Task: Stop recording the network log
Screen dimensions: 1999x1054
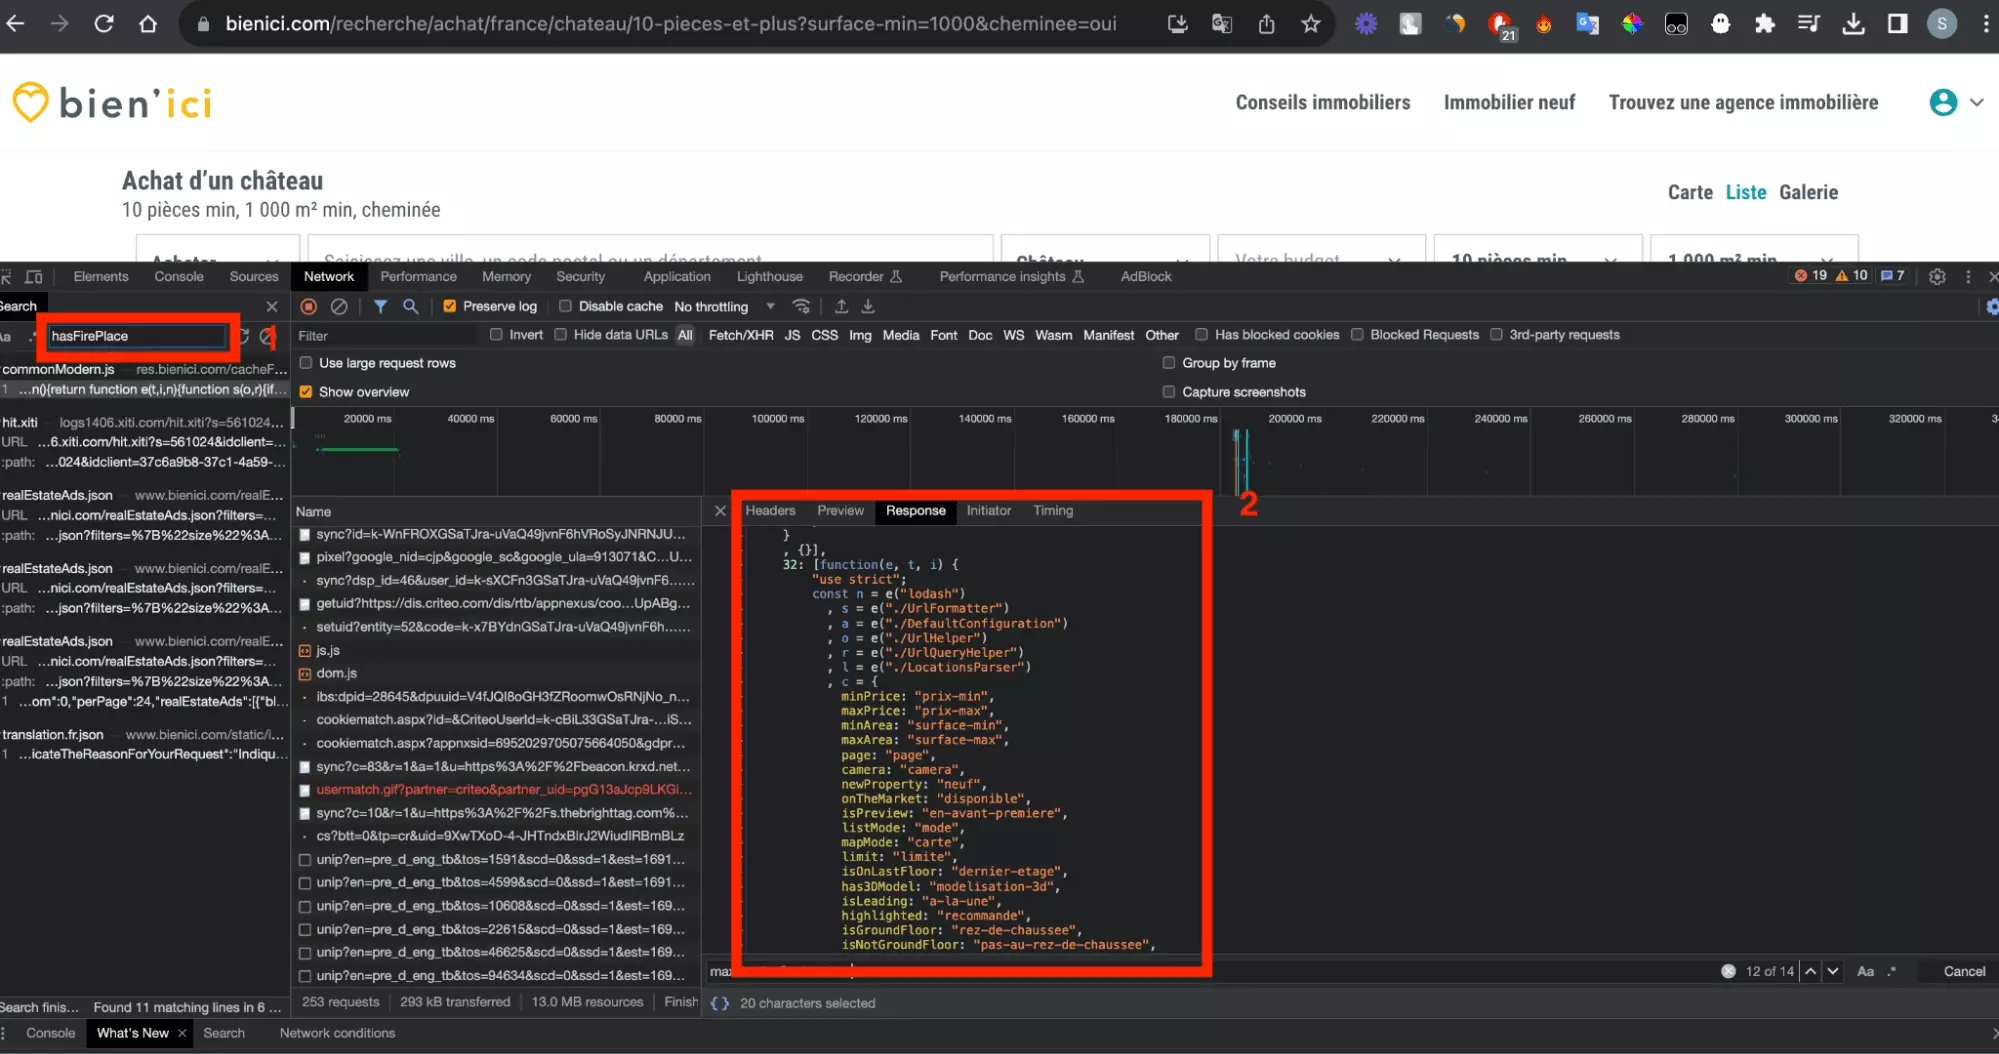Action: click(x=306, y=306)
